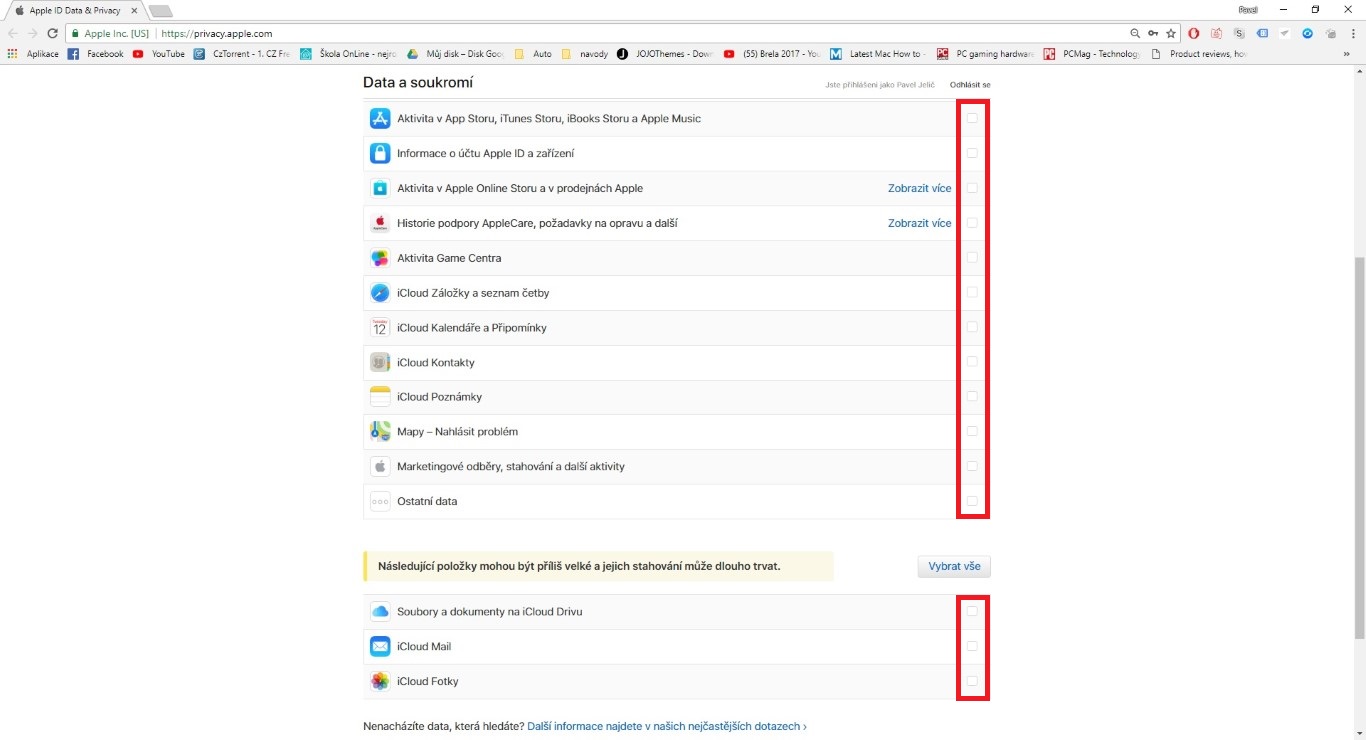Click the iCloud Mail envelope icon
The width and height of the screenshot is (1366, 740).
coord(380,647)
